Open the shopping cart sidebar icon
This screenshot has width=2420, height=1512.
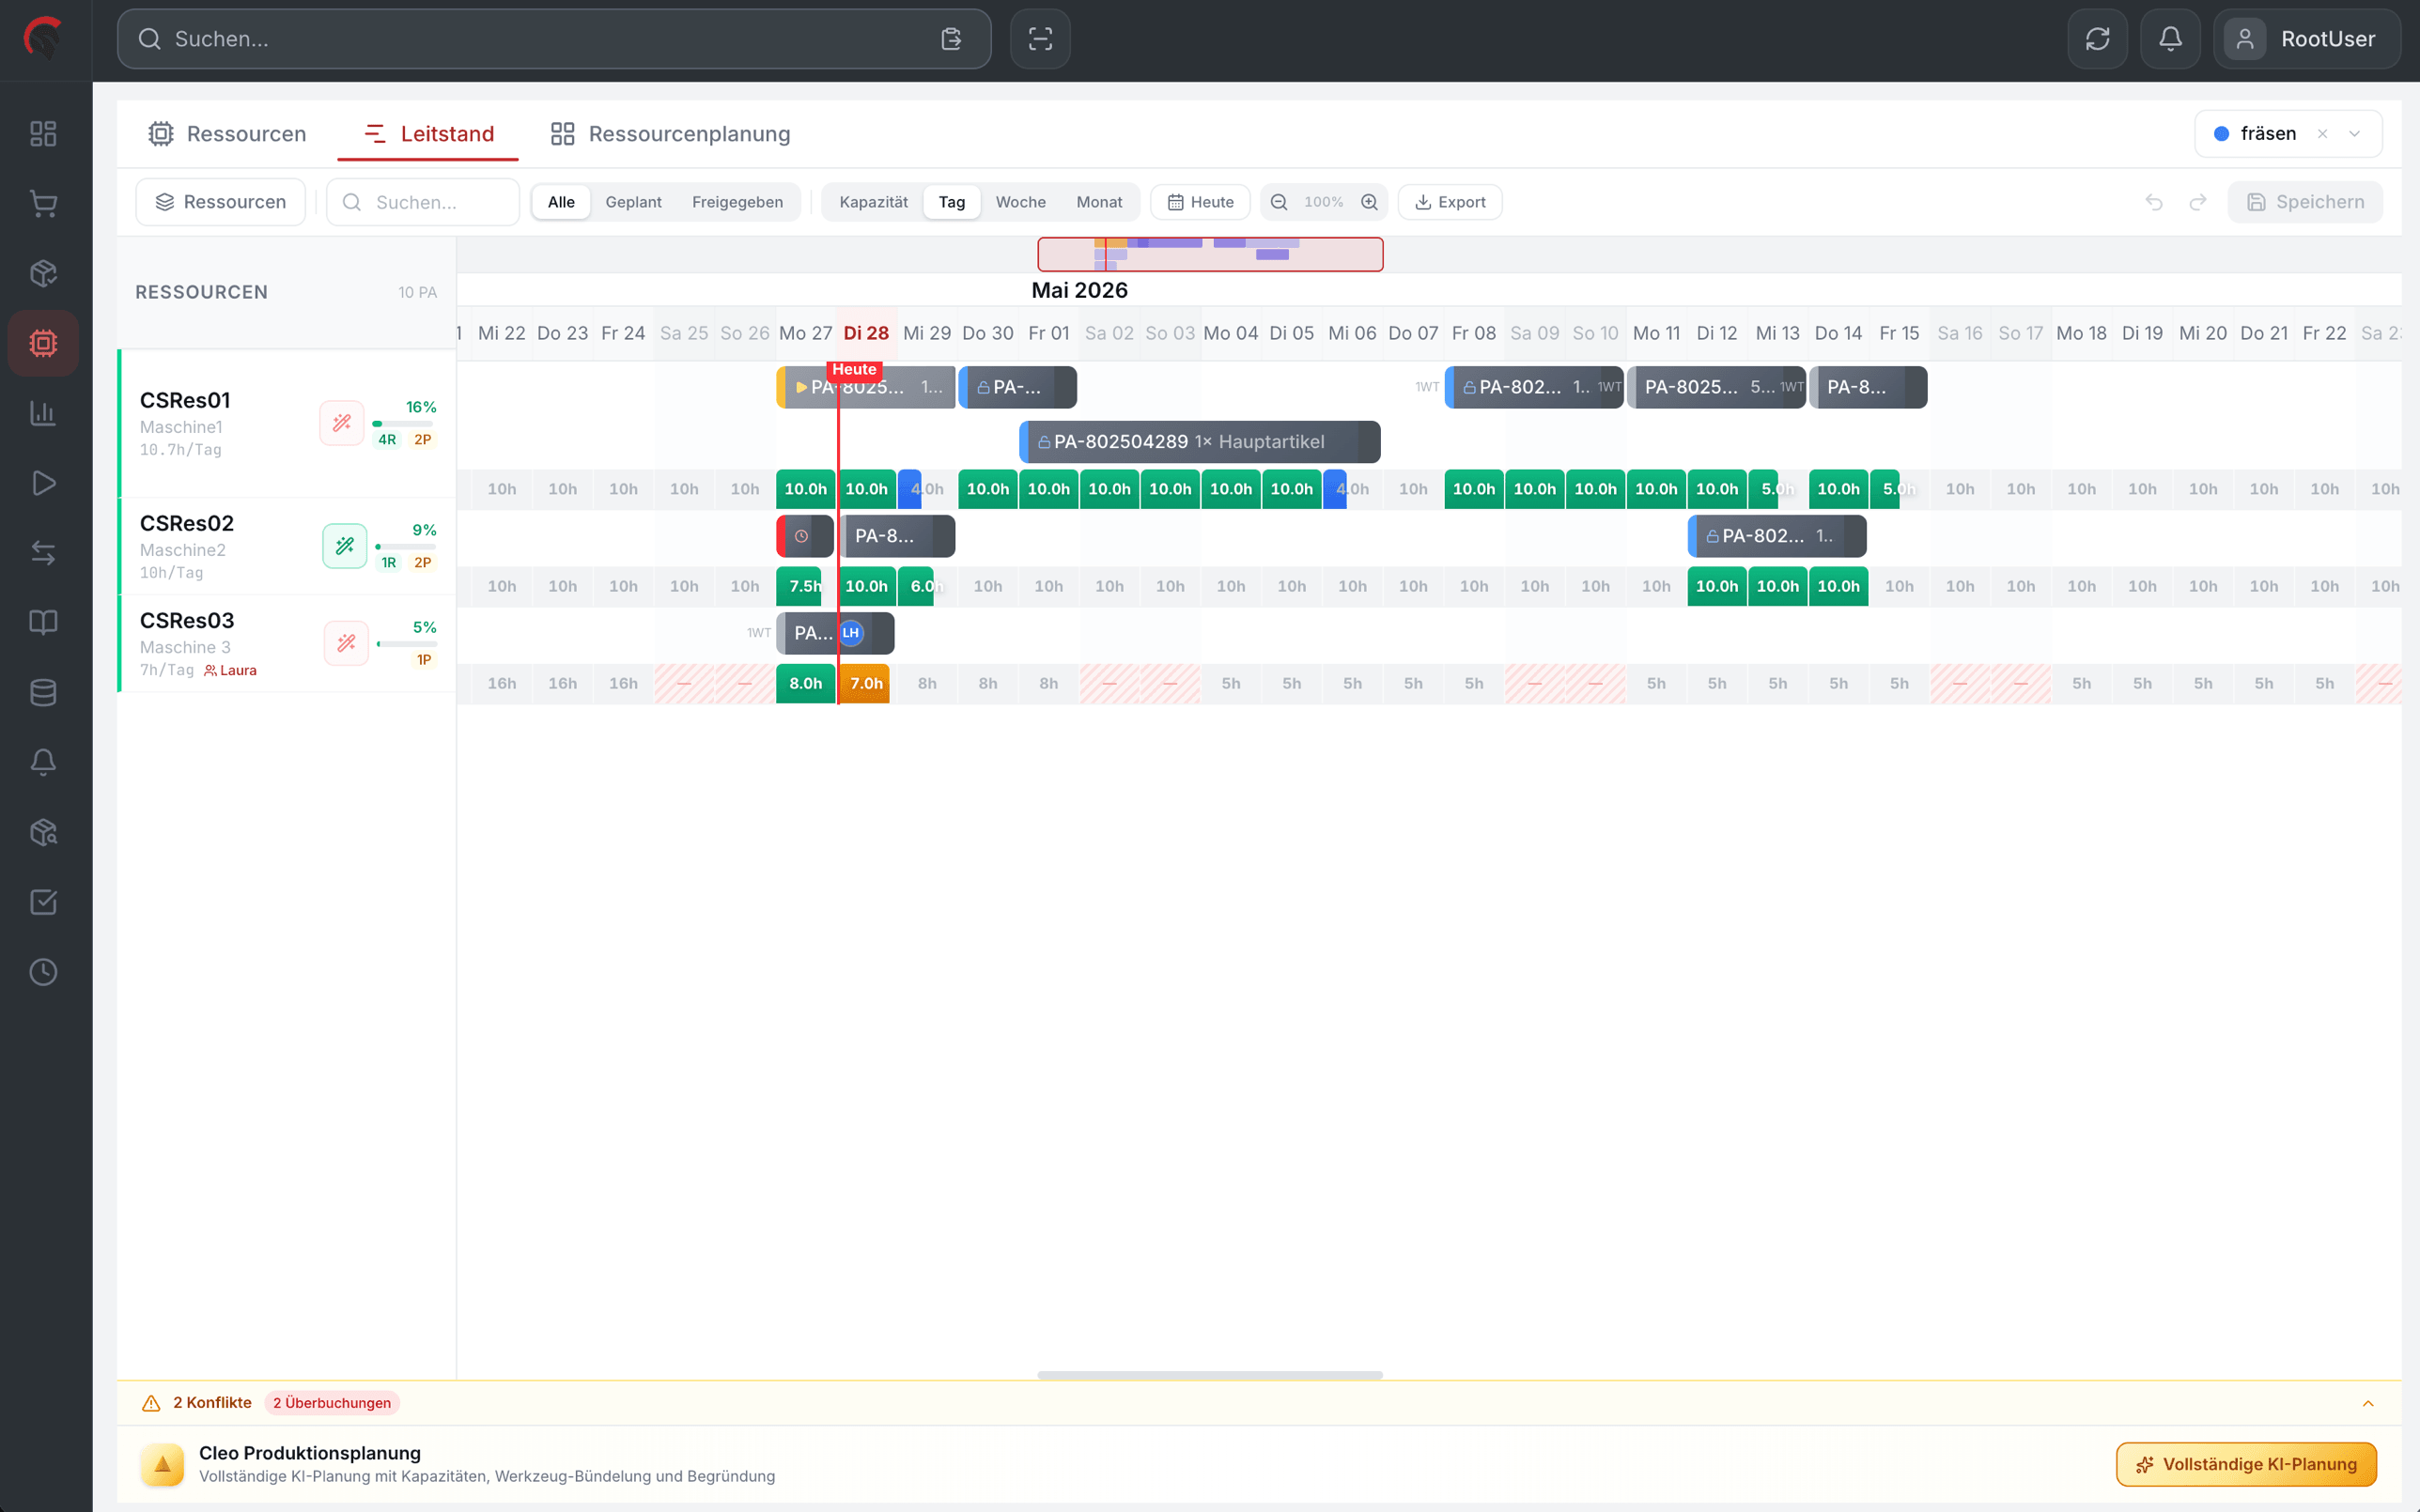pos(43,204)
